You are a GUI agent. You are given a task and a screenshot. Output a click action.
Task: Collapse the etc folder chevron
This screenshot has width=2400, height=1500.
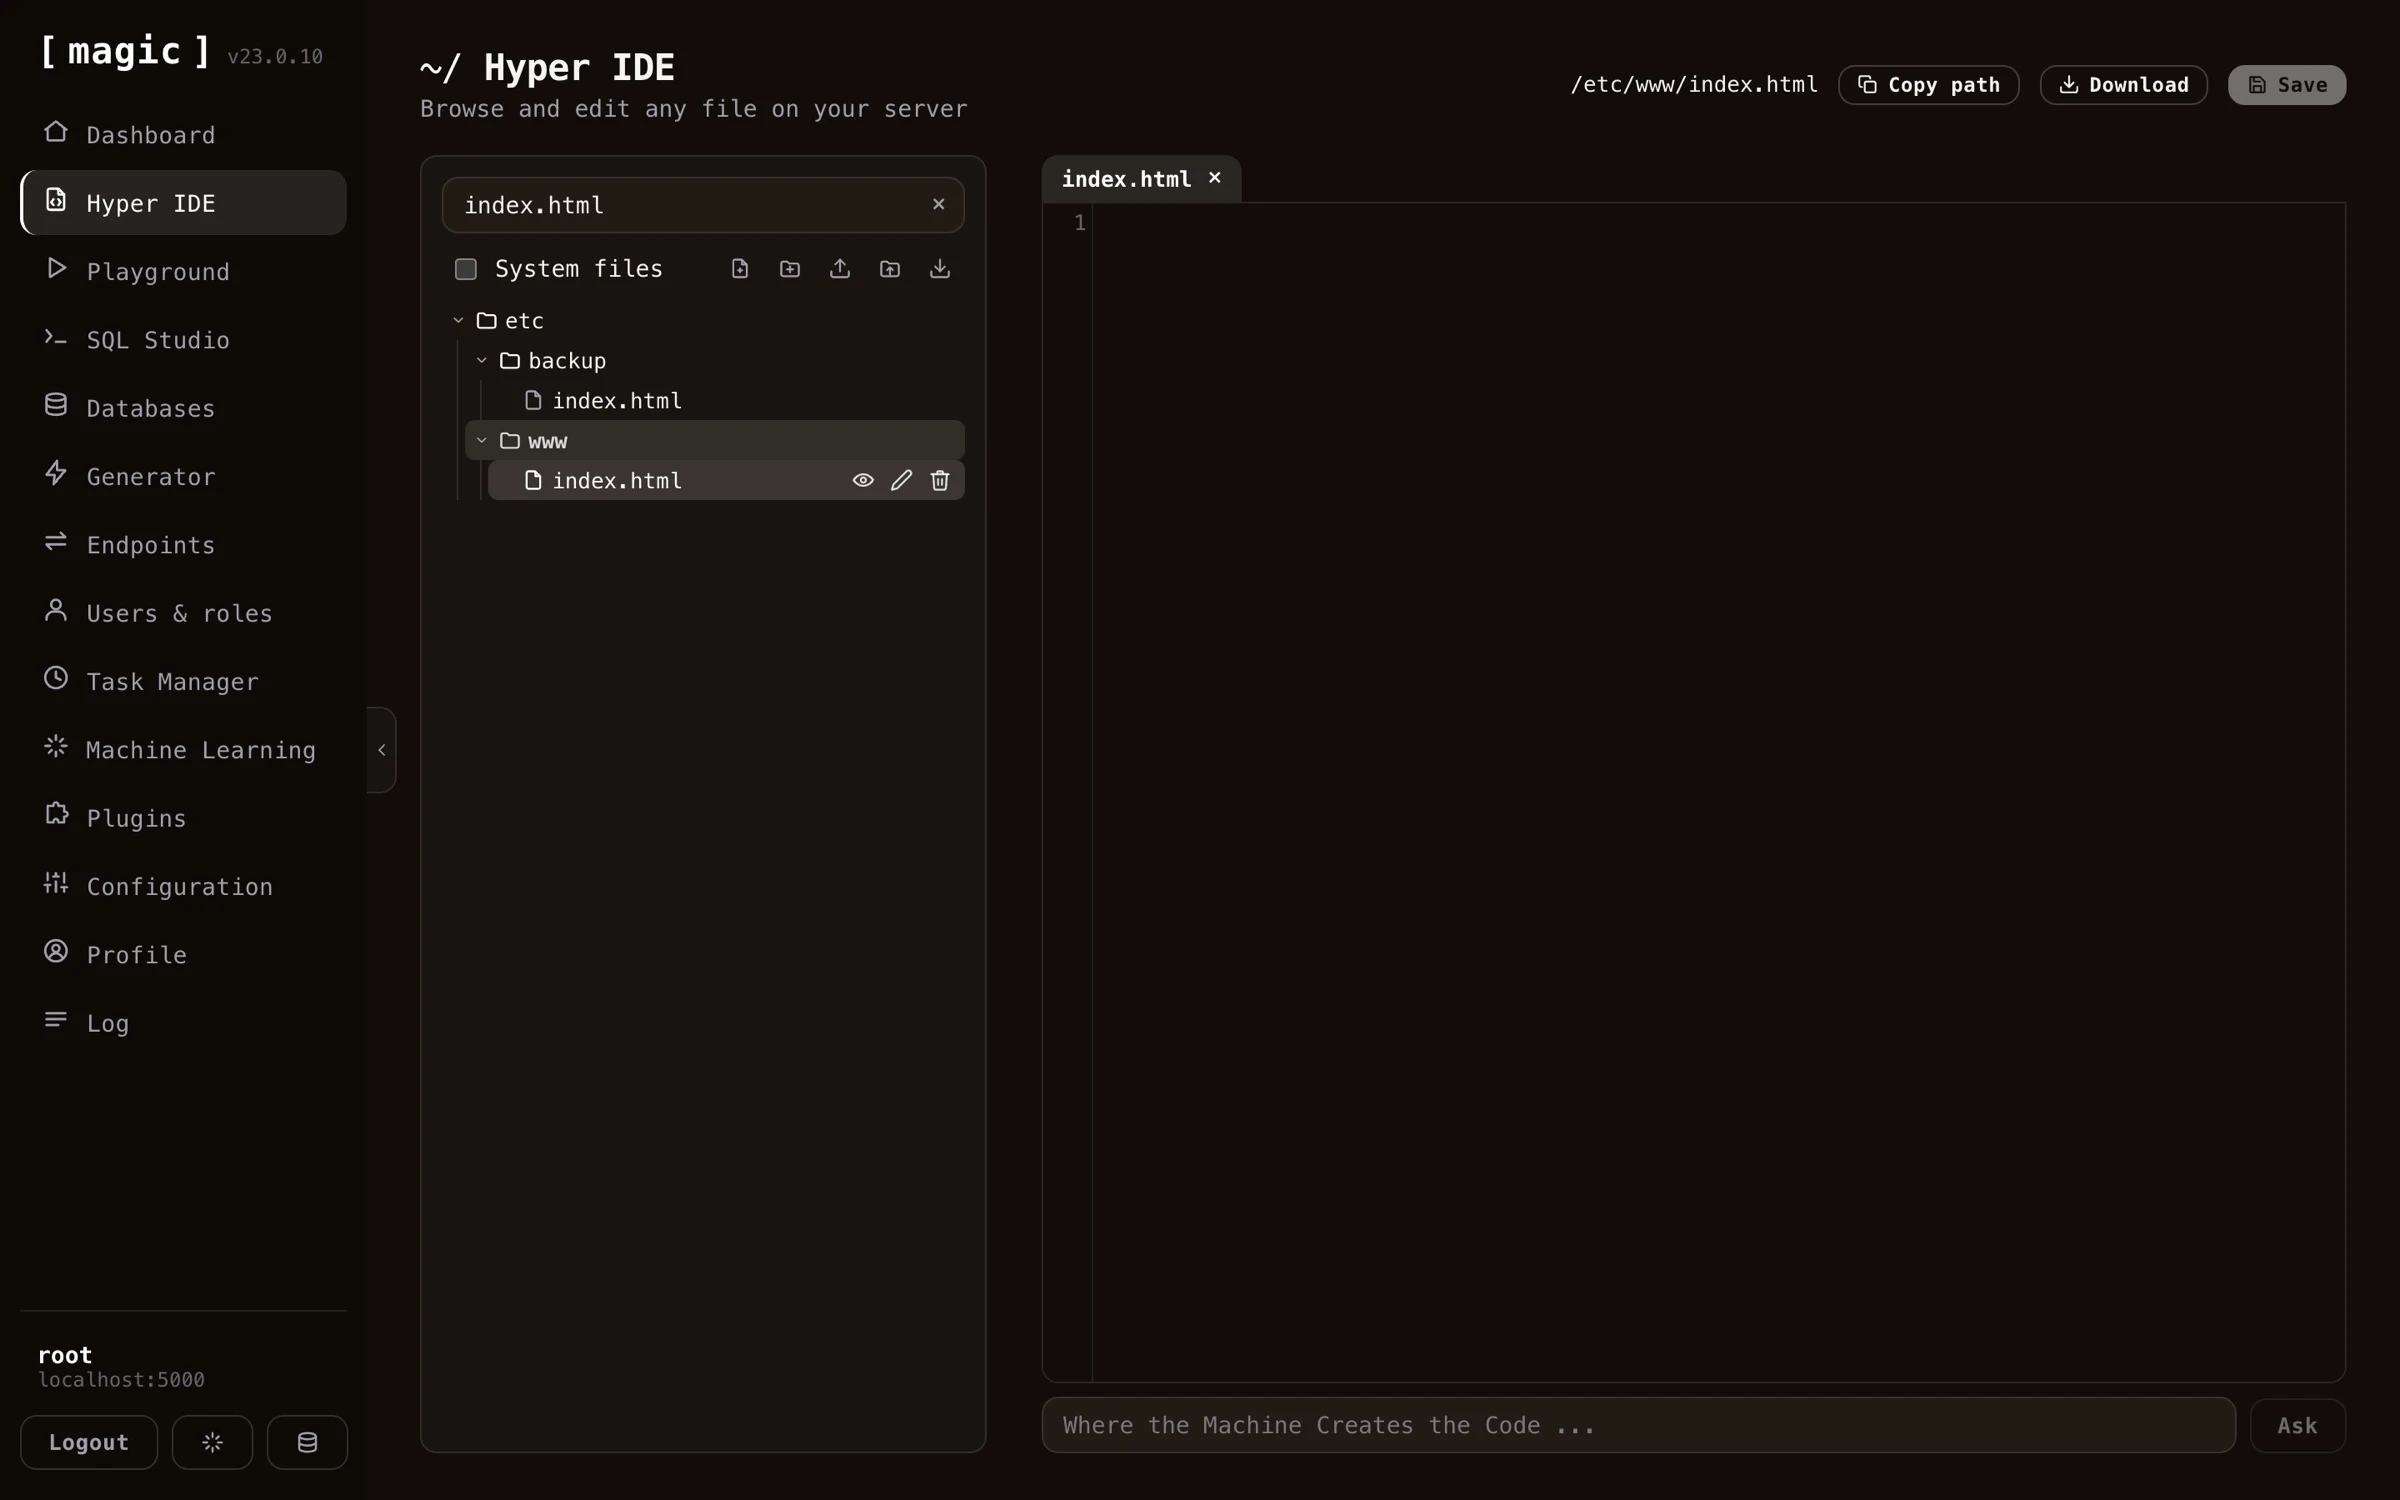(458, 321)
